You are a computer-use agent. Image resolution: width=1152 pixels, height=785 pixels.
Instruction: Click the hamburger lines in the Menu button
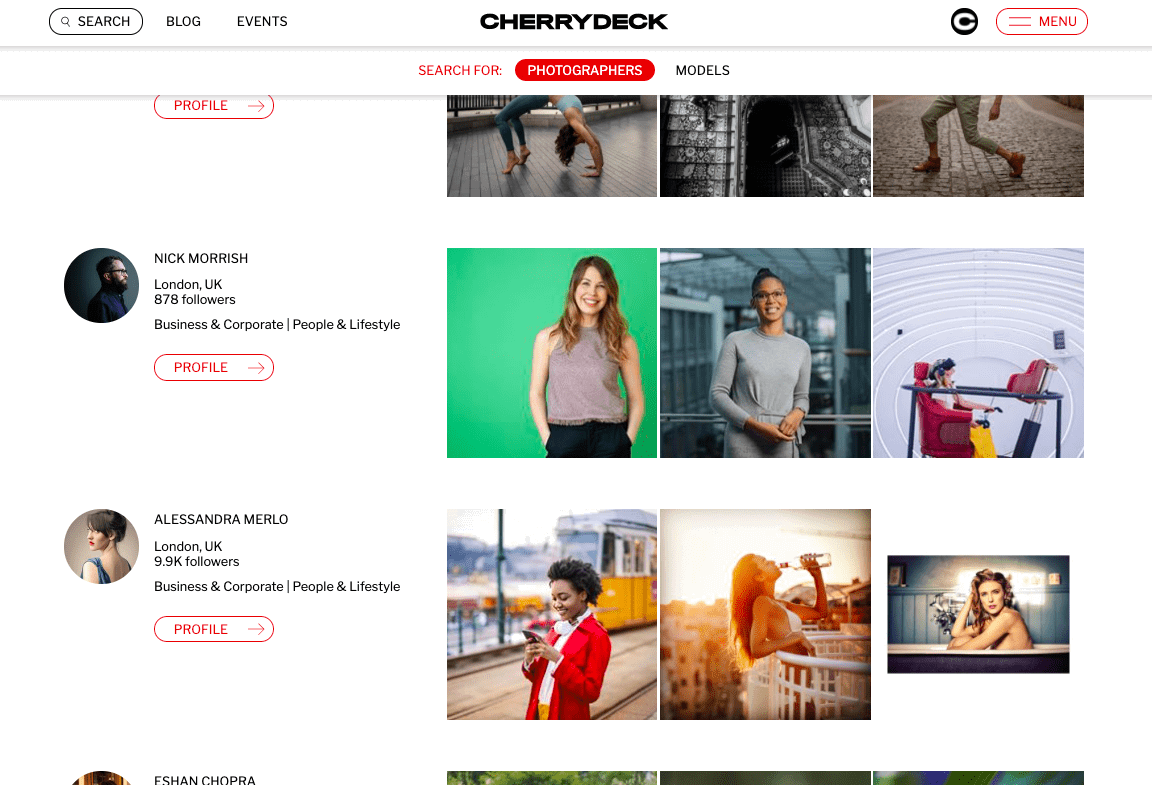[x=1019, y=21]
